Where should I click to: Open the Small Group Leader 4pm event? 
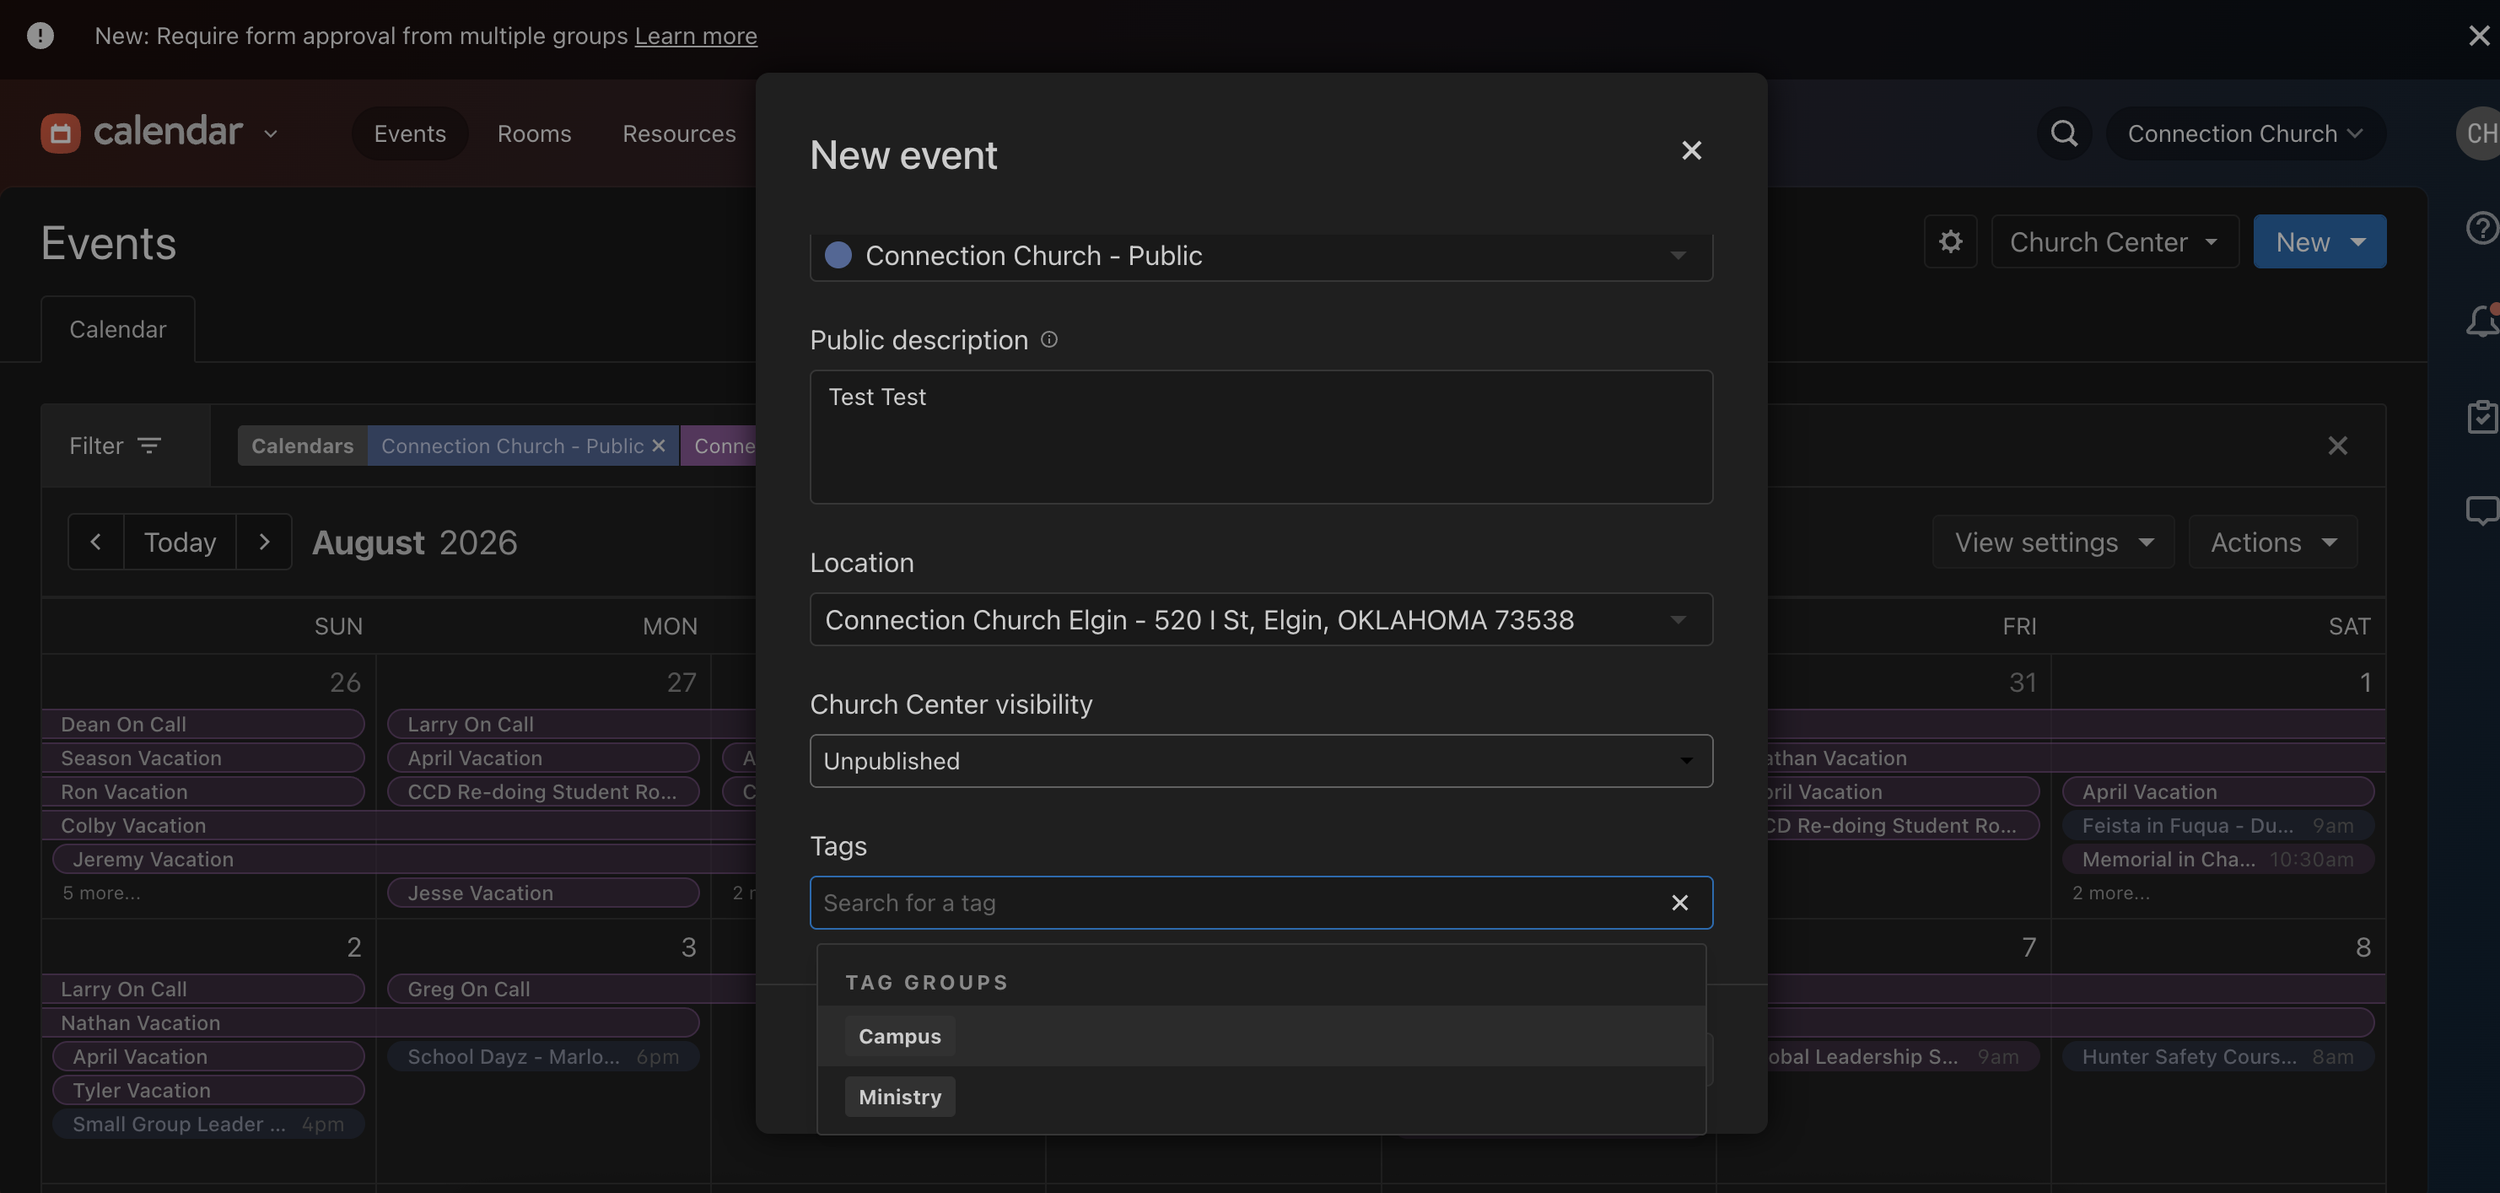click(208, 1124)
